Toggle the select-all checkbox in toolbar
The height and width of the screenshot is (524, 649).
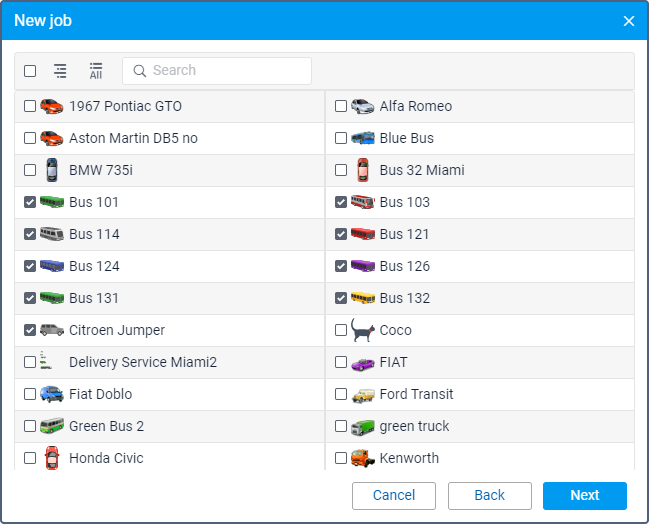click(30, 71)
